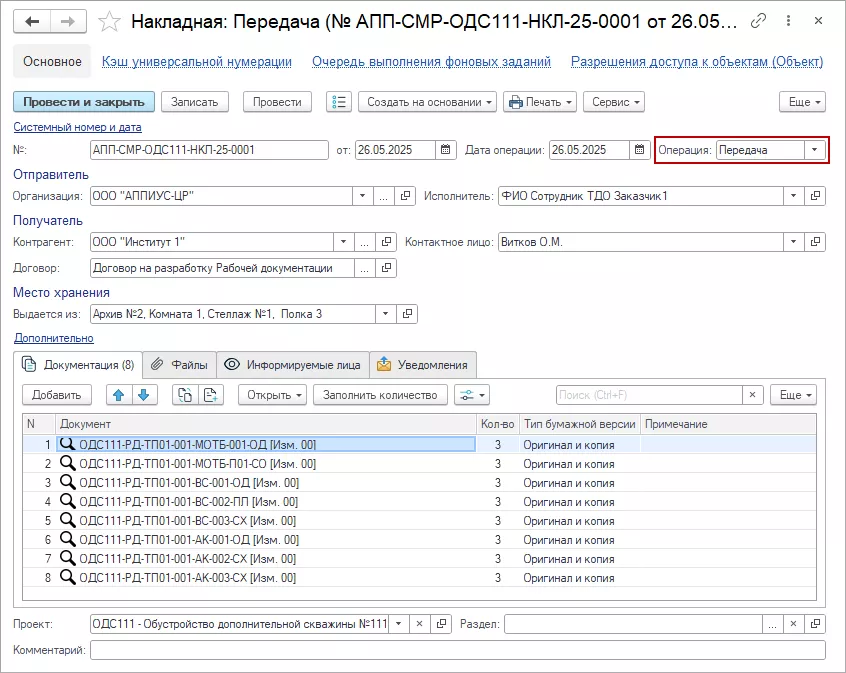Open the Уведомления tab

[423, 365]
